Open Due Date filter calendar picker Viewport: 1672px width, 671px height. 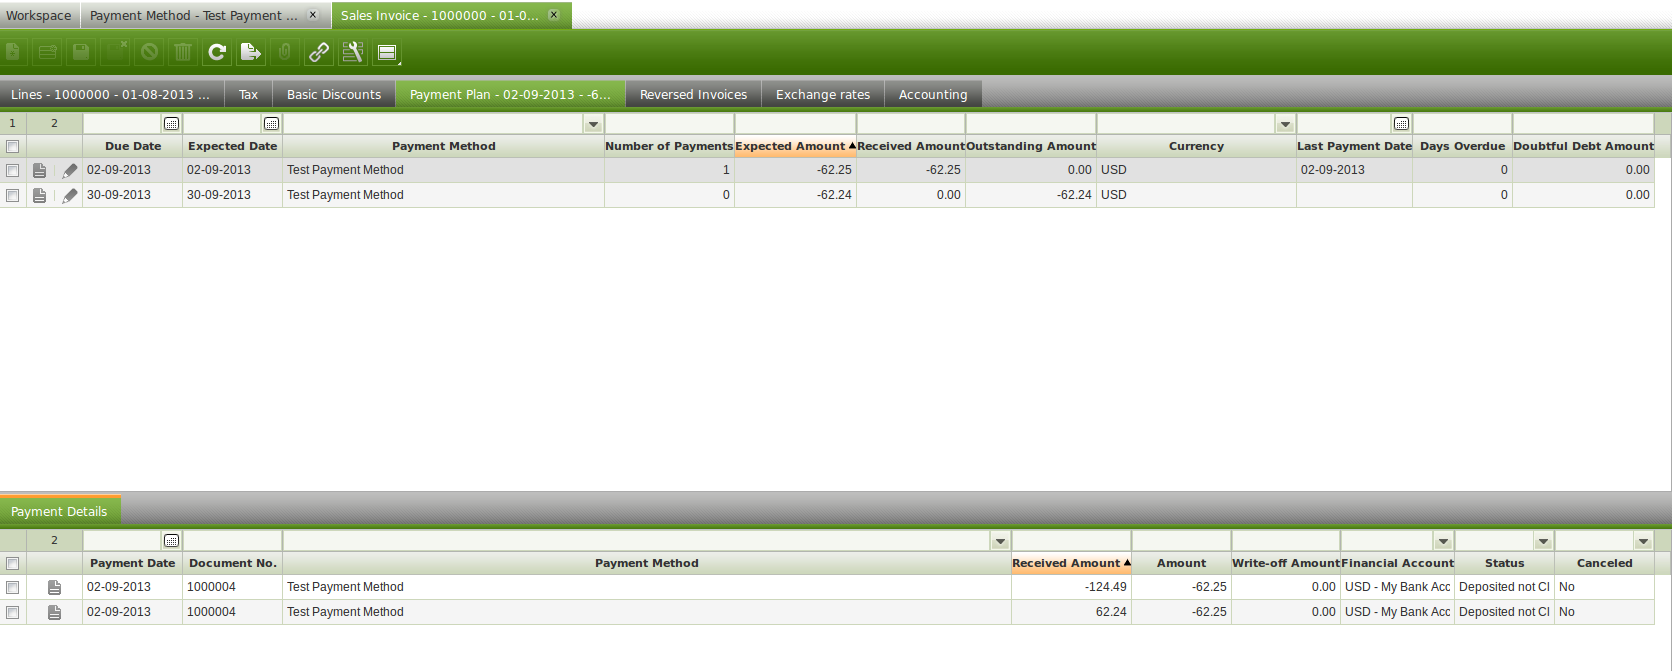[171, 124]
